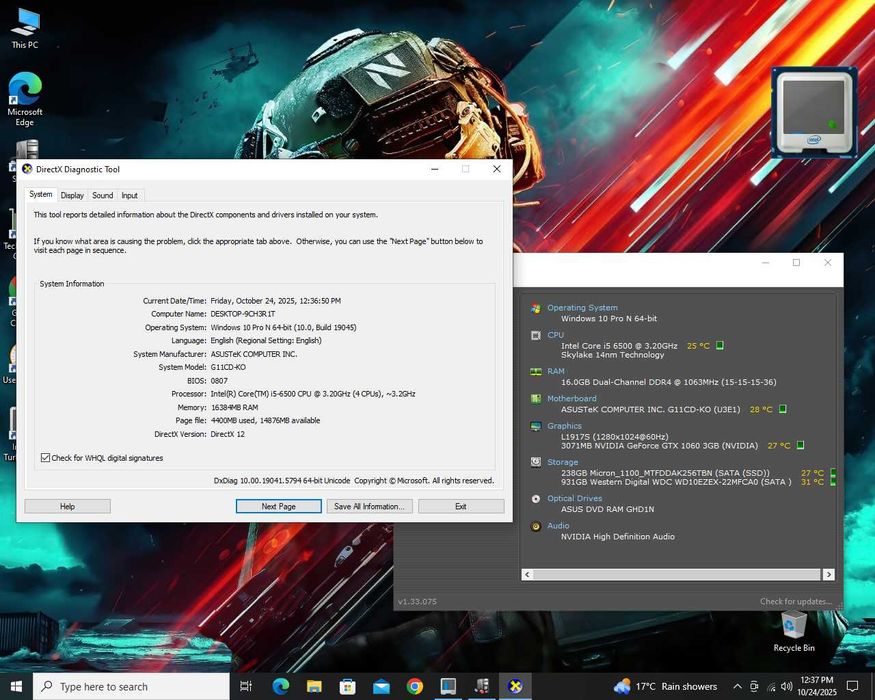
Task: Open Task View from the taskbar
Action: (x=246, y=686)
